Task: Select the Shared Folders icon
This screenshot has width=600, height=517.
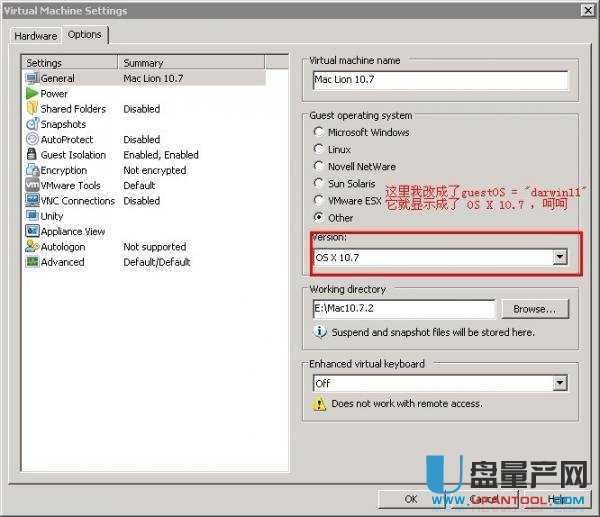Action: [x=32, y=109]
